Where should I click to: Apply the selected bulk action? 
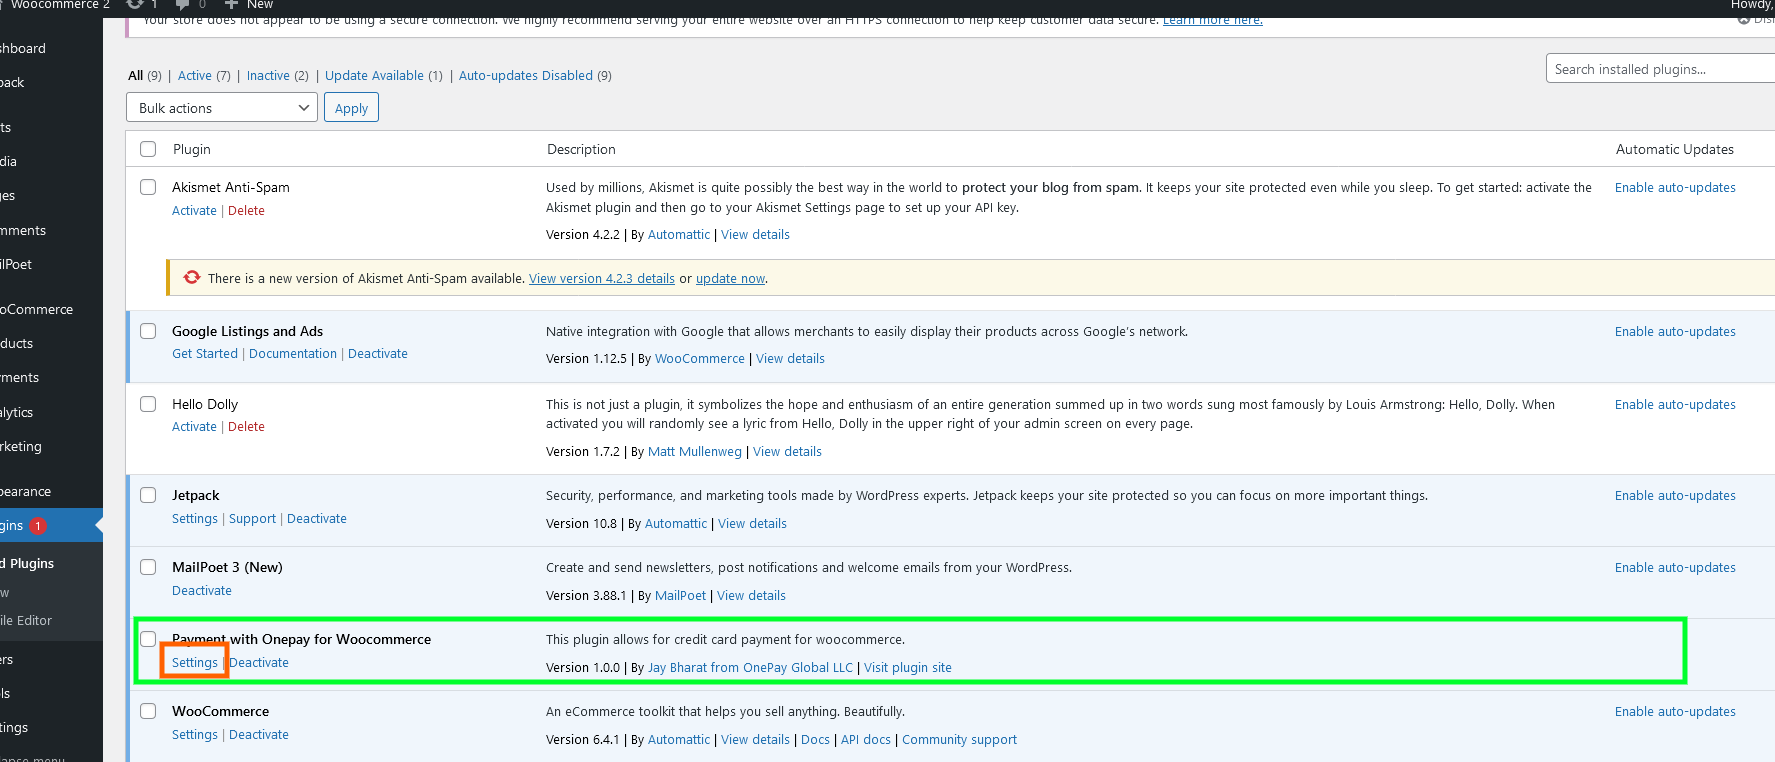[x=351, y=108]
